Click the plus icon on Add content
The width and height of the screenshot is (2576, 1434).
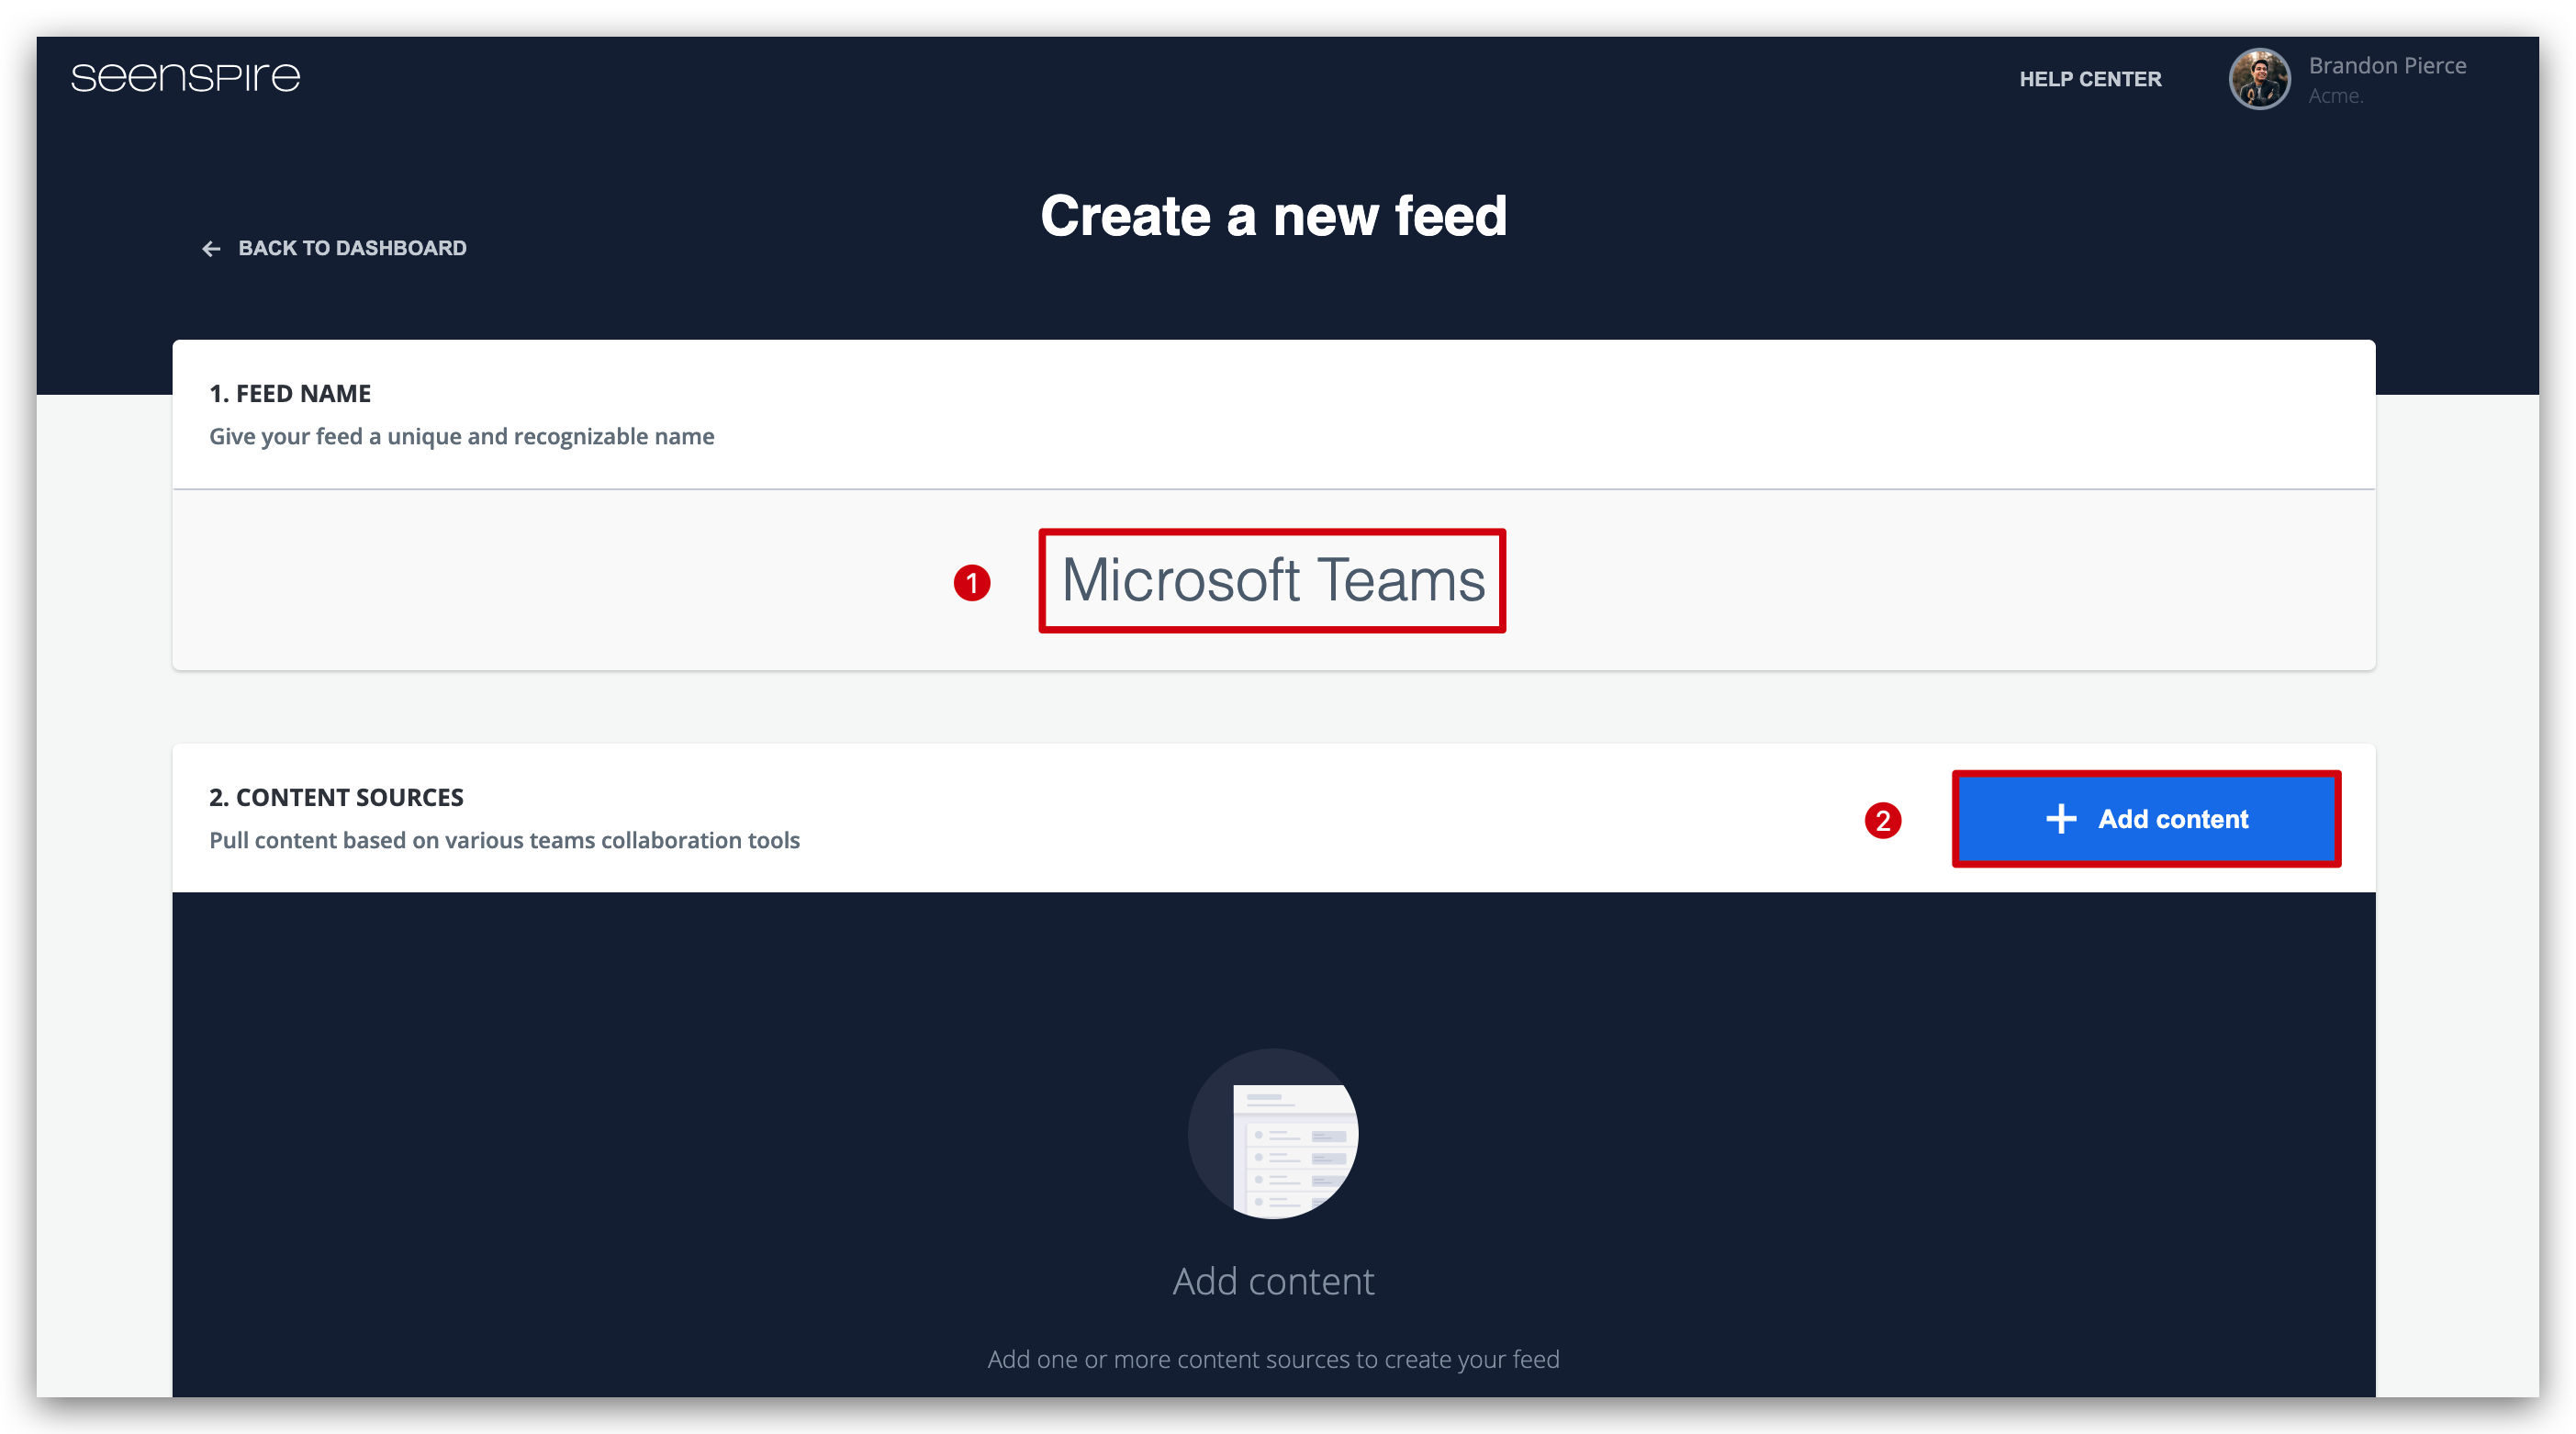tap(2060, 819)
